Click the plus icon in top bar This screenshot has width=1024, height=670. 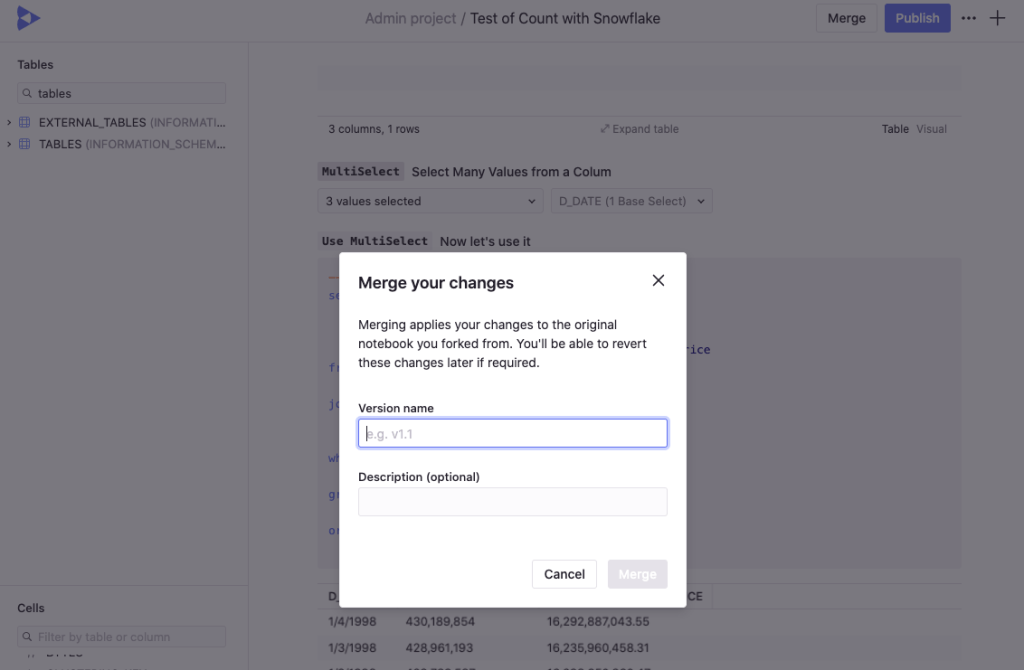coord(997,18)
